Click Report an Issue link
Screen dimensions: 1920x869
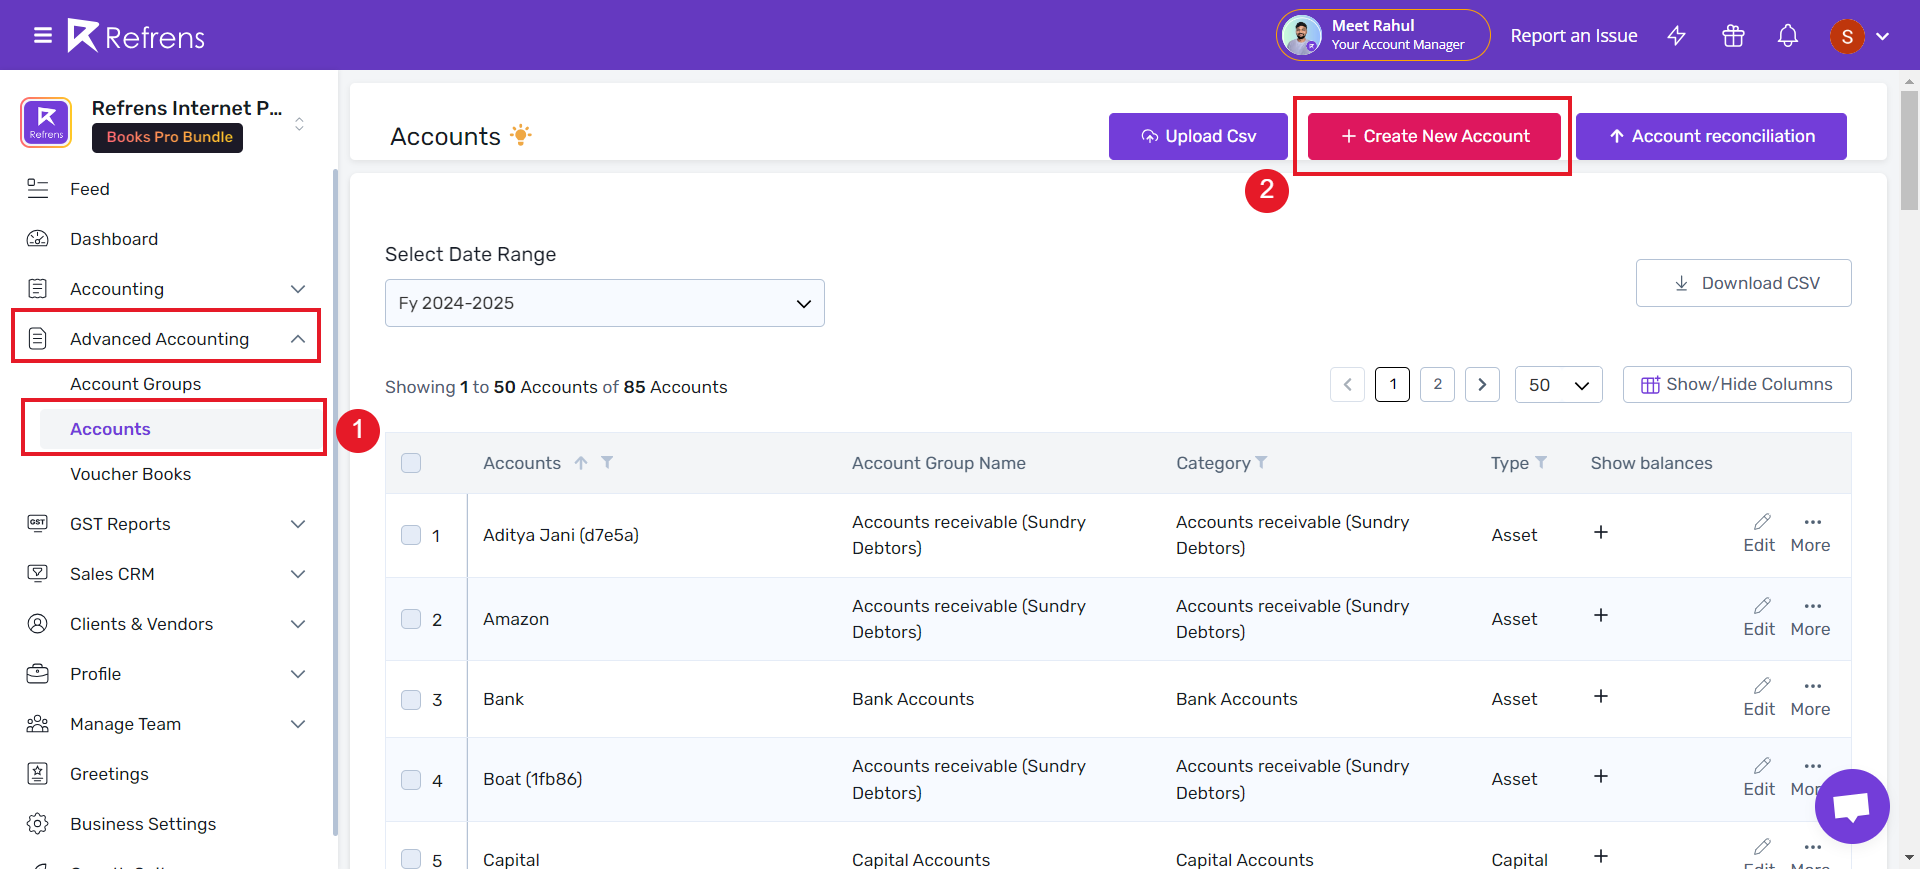tap(1574, 36)
